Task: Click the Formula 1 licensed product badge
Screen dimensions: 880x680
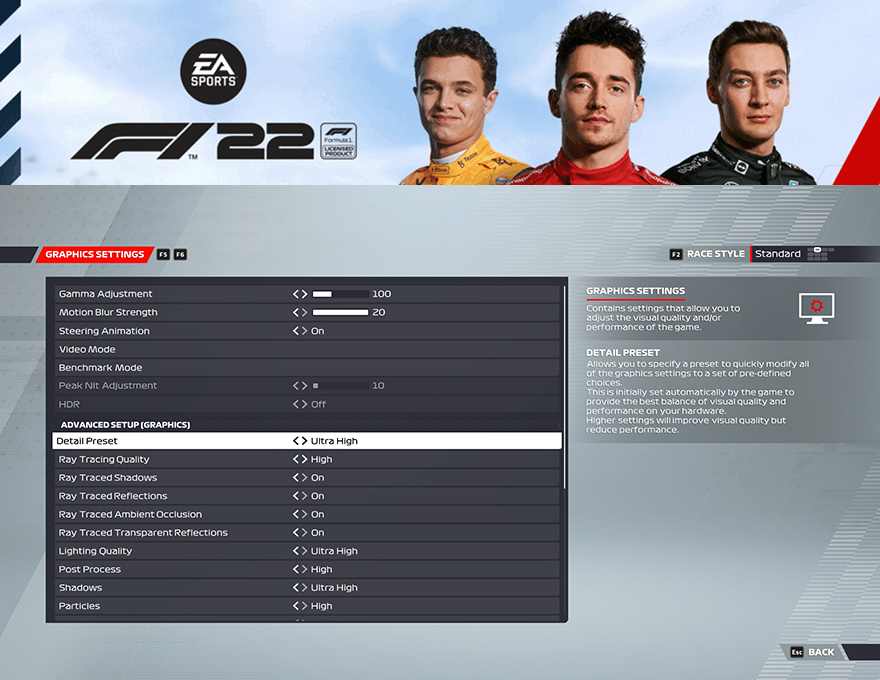Action: (338, 141)
